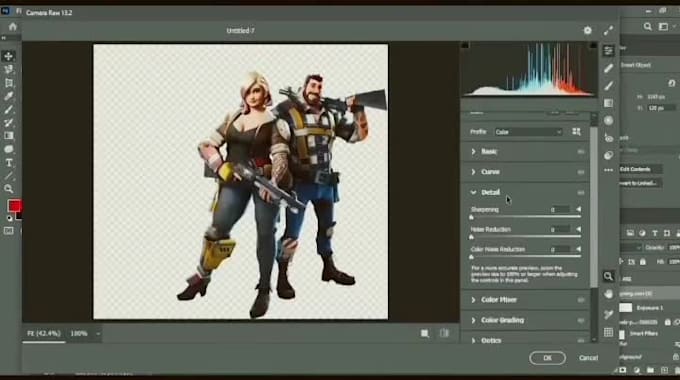Open Camera Raw more options (three dots)
The height and width of the screenshot is (380, 680).
(x=608, y=170)
